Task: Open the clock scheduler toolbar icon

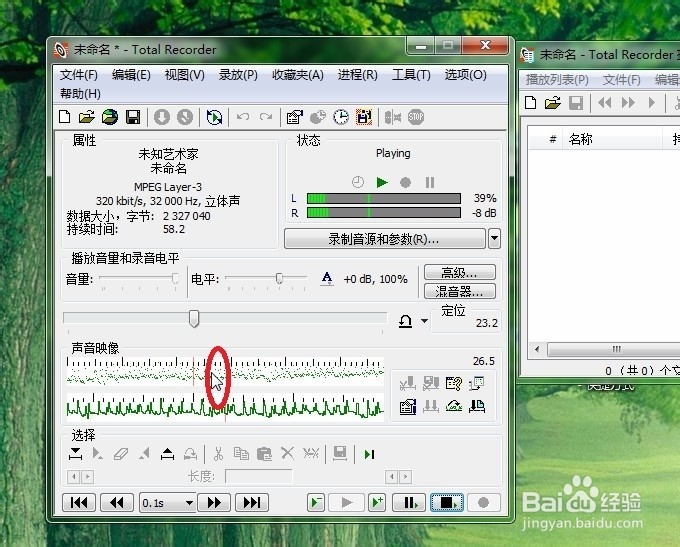Action: [341, 117]
